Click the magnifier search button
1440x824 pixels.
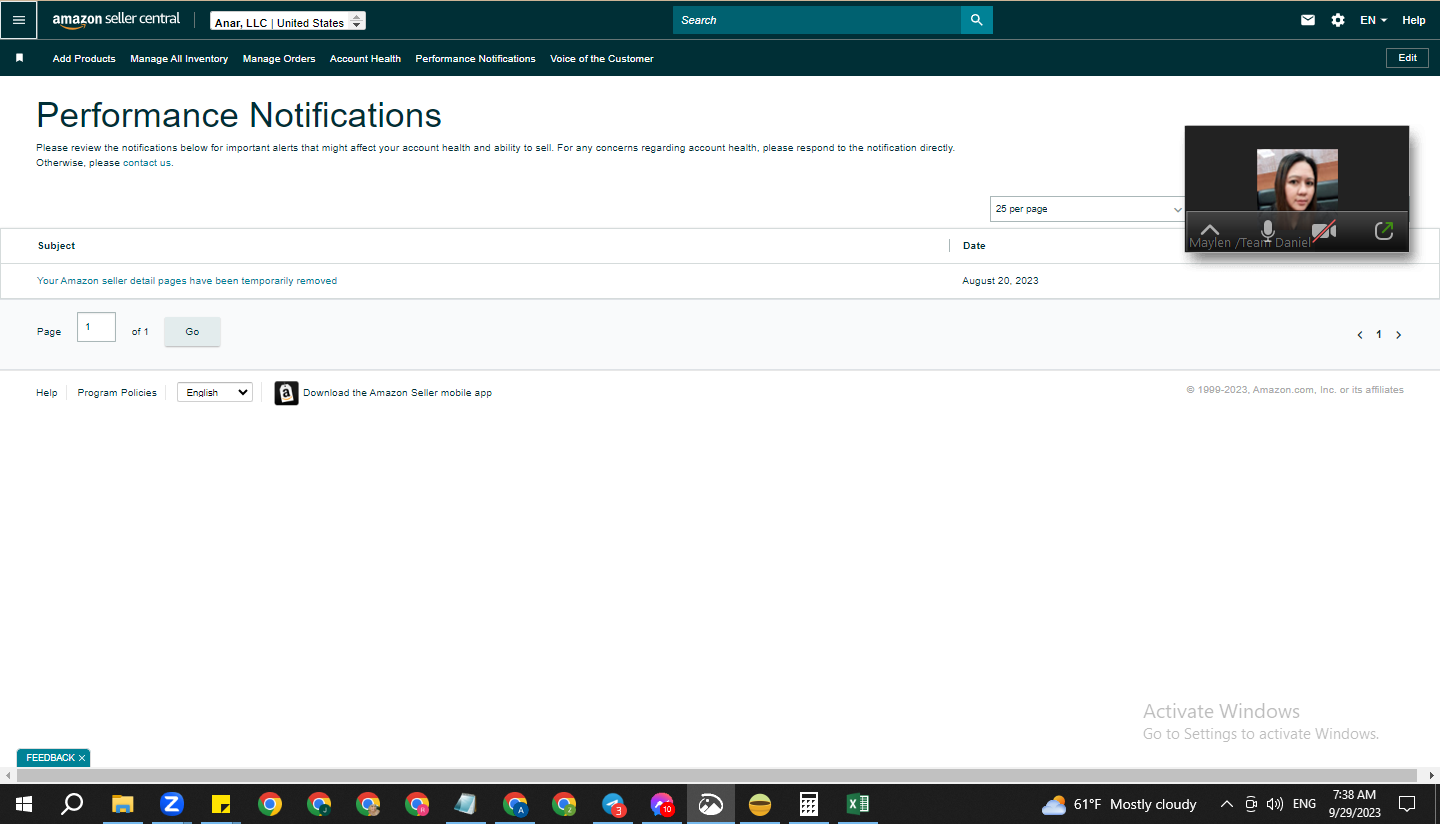tap(976, 20)
